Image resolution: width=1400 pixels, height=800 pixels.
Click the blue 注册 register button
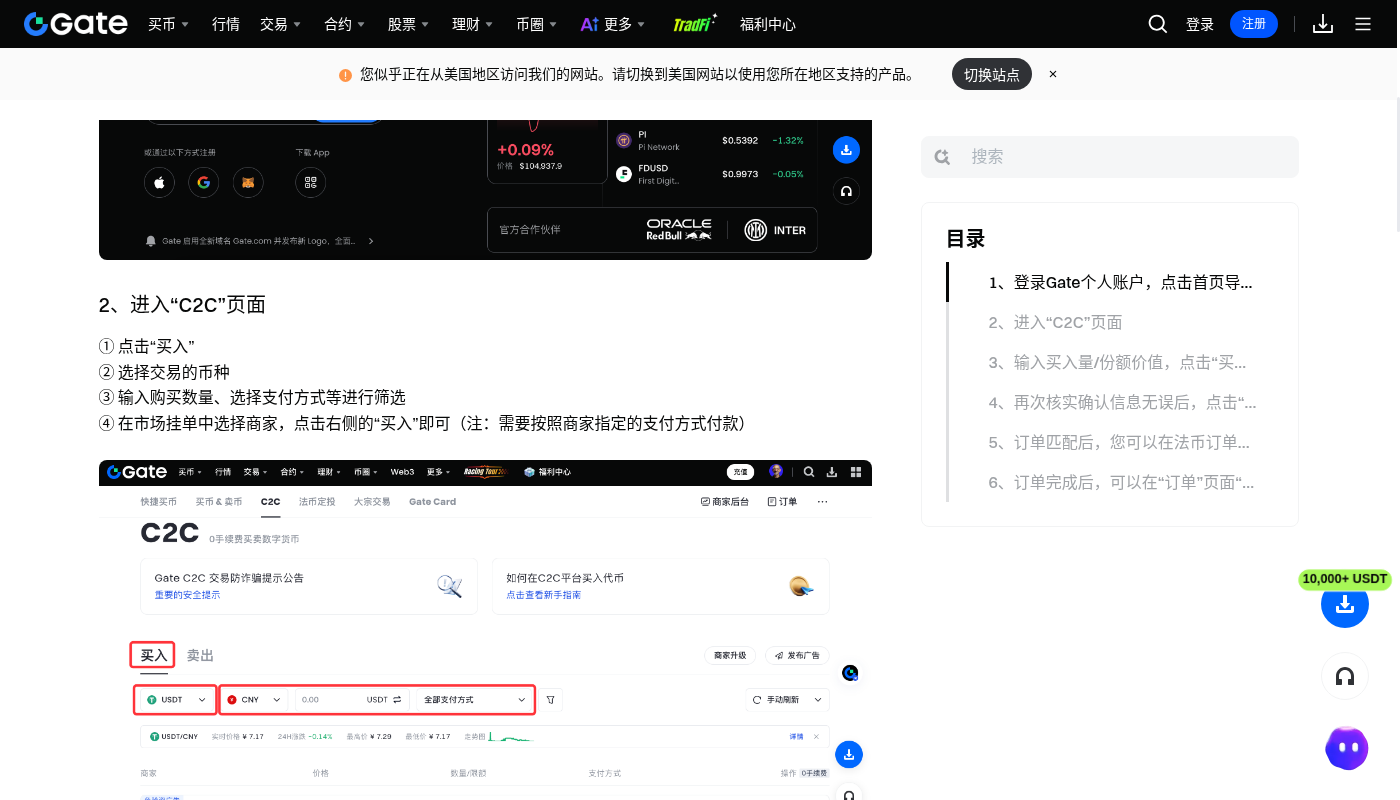tap(1254, 24)
